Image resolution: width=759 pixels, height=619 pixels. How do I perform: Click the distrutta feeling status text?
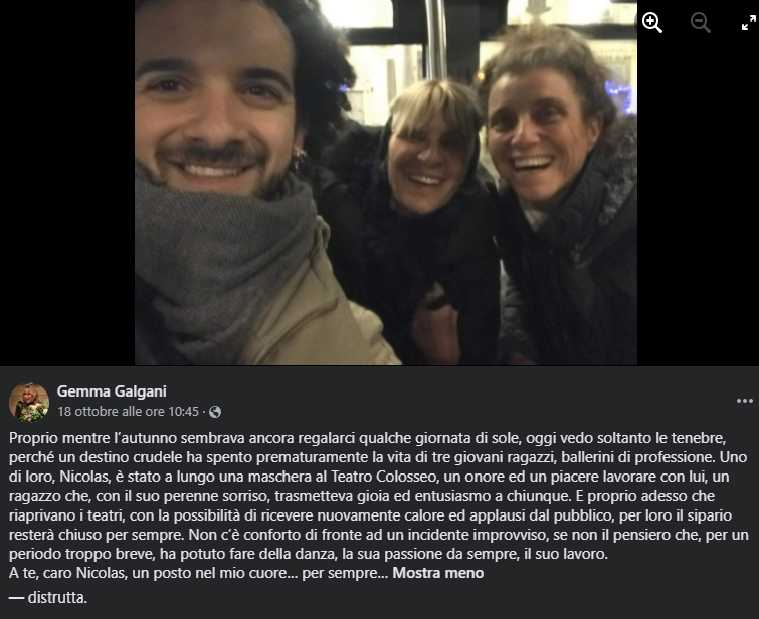57,598
